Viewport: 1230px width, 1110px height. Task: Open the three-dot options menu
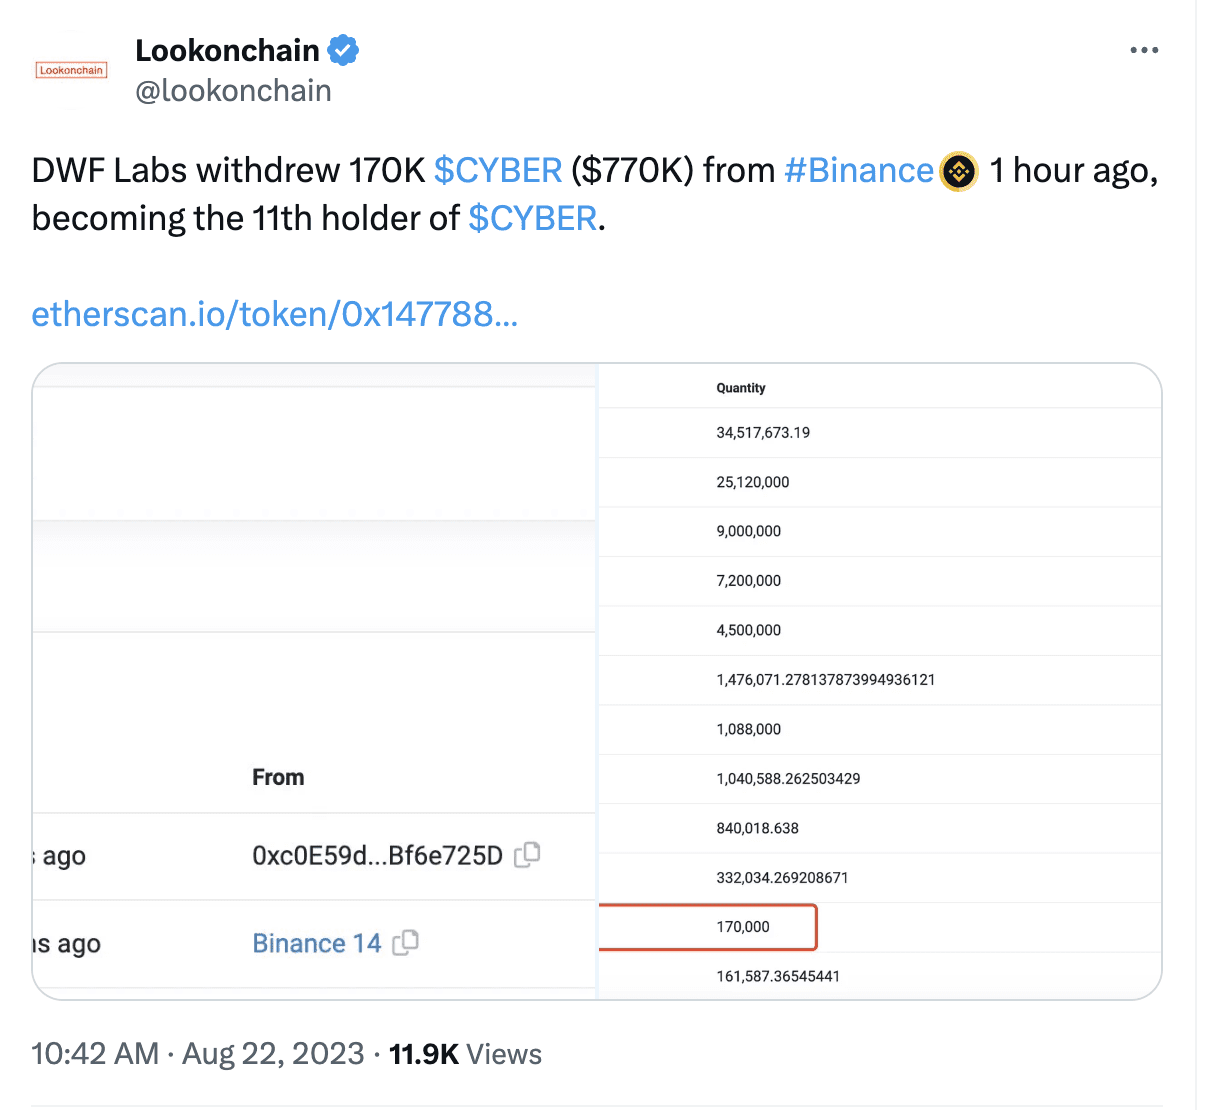point(1143,49)
